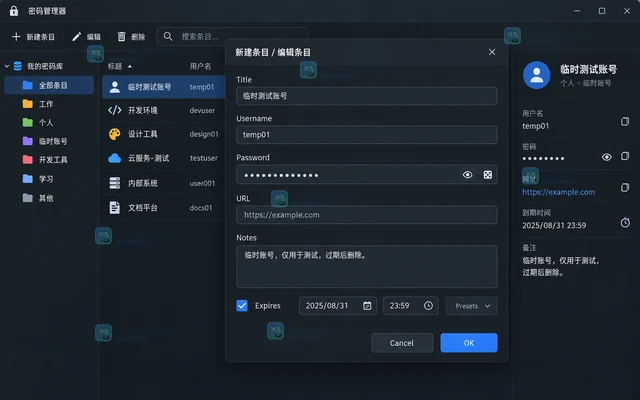Click the testuser username cell

[204, 158]
